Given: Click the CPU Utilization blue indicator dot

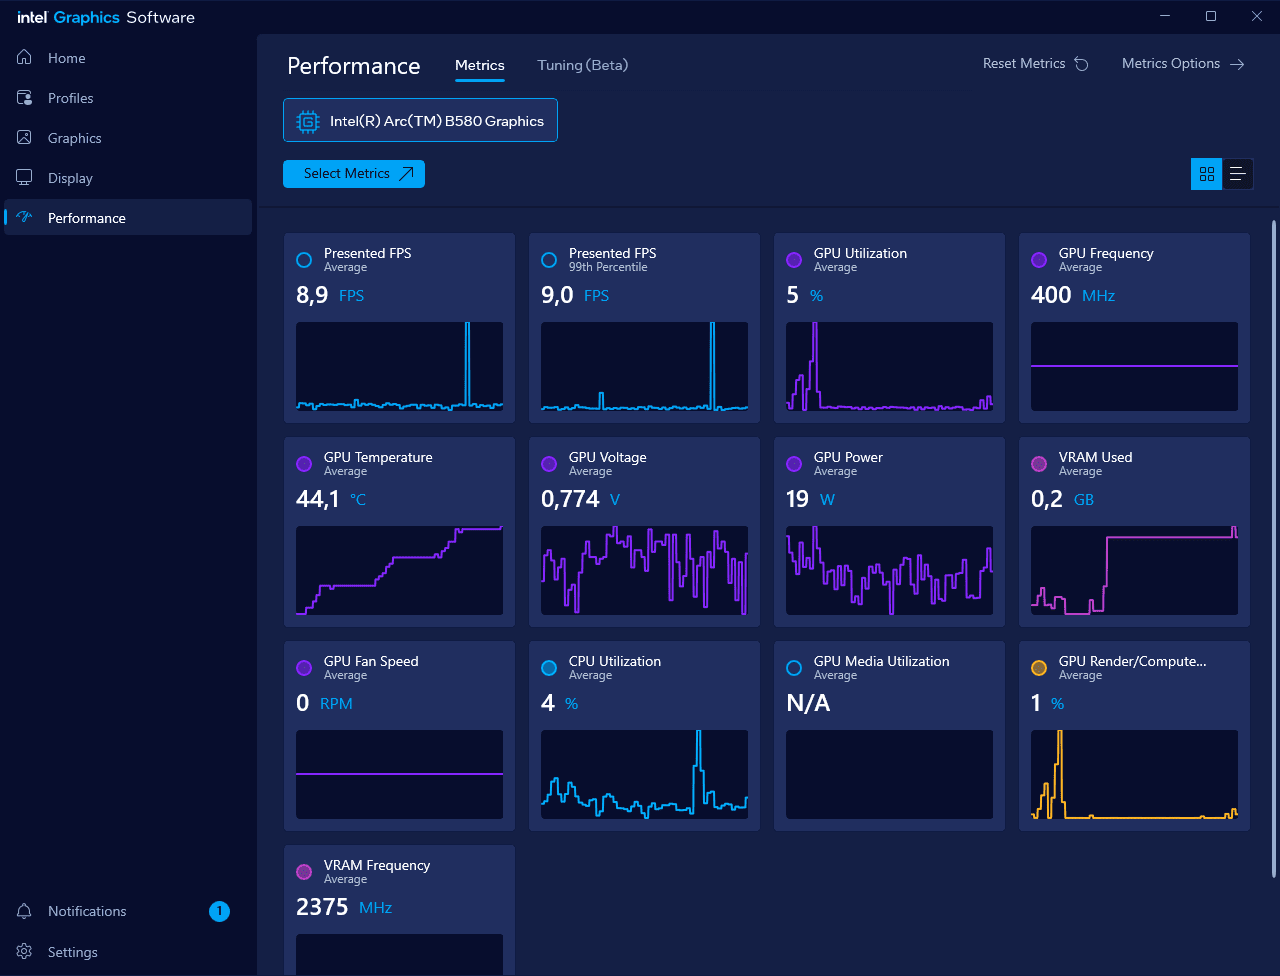Looking at the screenshot, I should tap(549, 668).
